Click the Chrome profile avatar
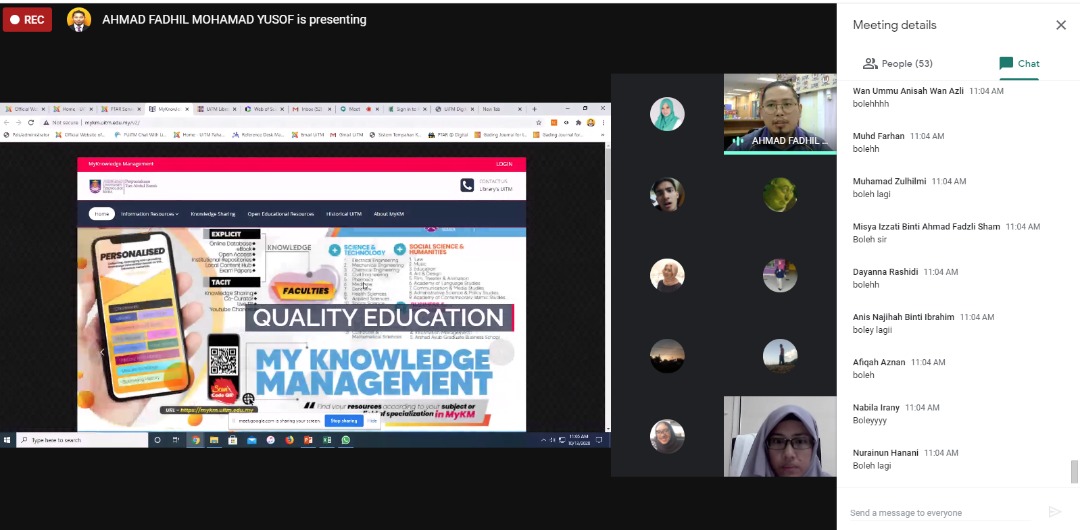1080x530 pixels. (590, 122)
